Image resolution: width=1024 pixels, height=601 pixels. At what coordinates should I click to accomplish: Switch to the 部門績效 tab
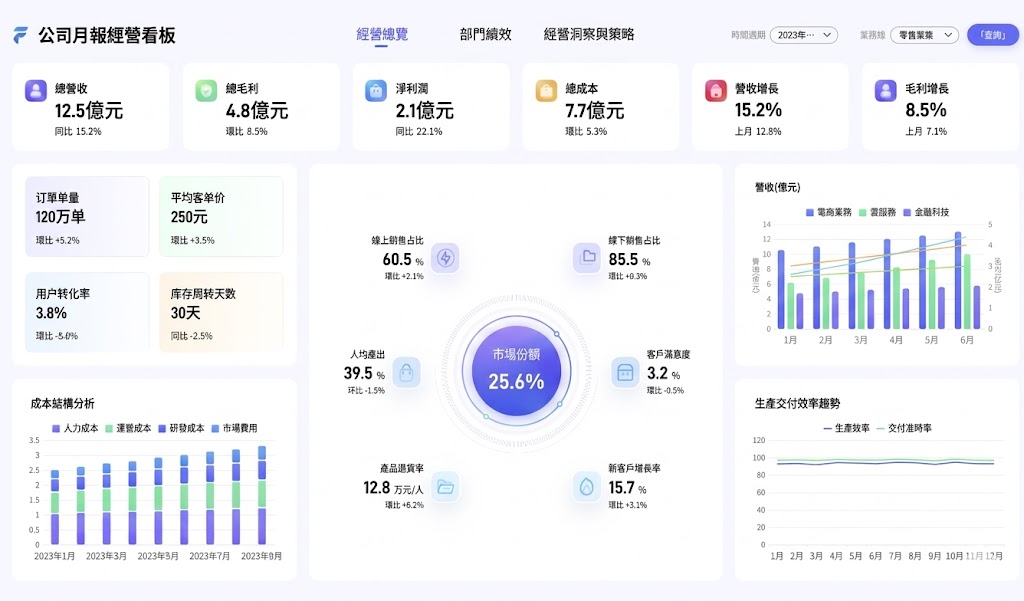pyautogui.click(x=487, y=33)
